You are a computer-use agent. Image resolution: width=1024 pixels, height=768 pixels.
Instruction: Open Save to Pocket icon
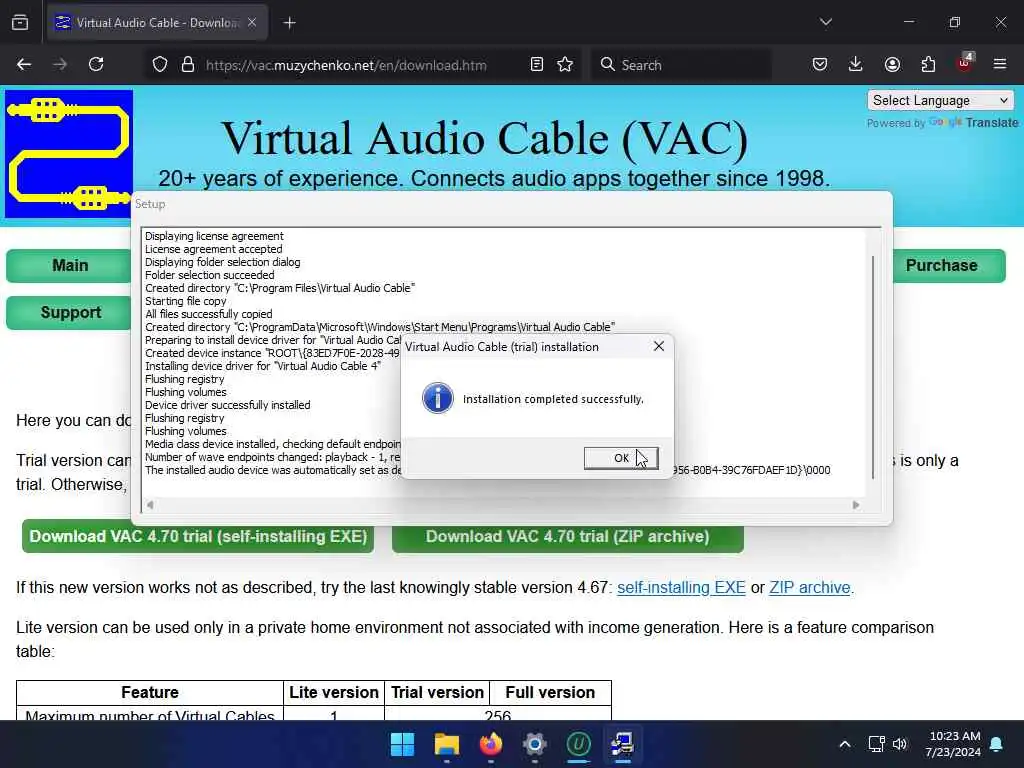(820, 65)
